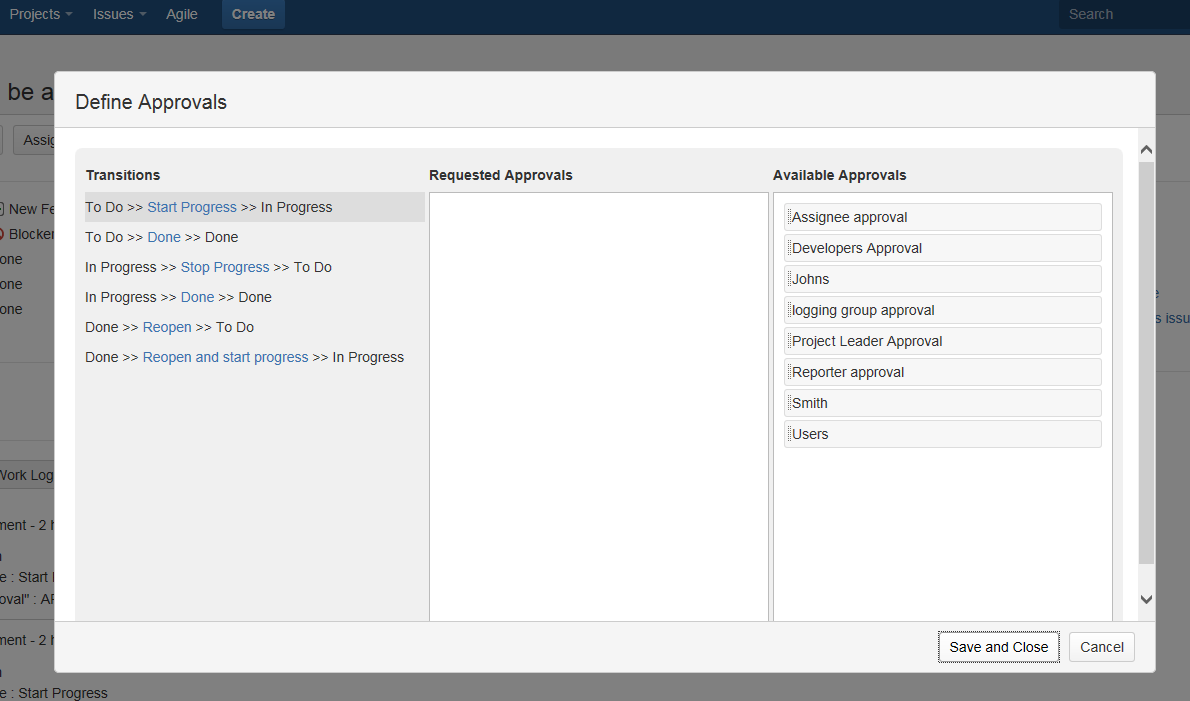
Task: Click the Save and Close button
Action: pos(998,647)
